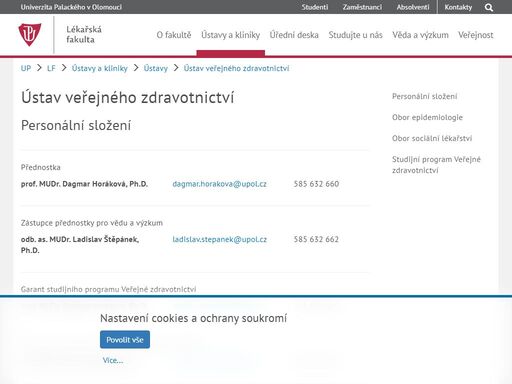Click Garant studijního programu Veřejné zdravotnictví label
The image size is (512, 384).
click(108, 289)
